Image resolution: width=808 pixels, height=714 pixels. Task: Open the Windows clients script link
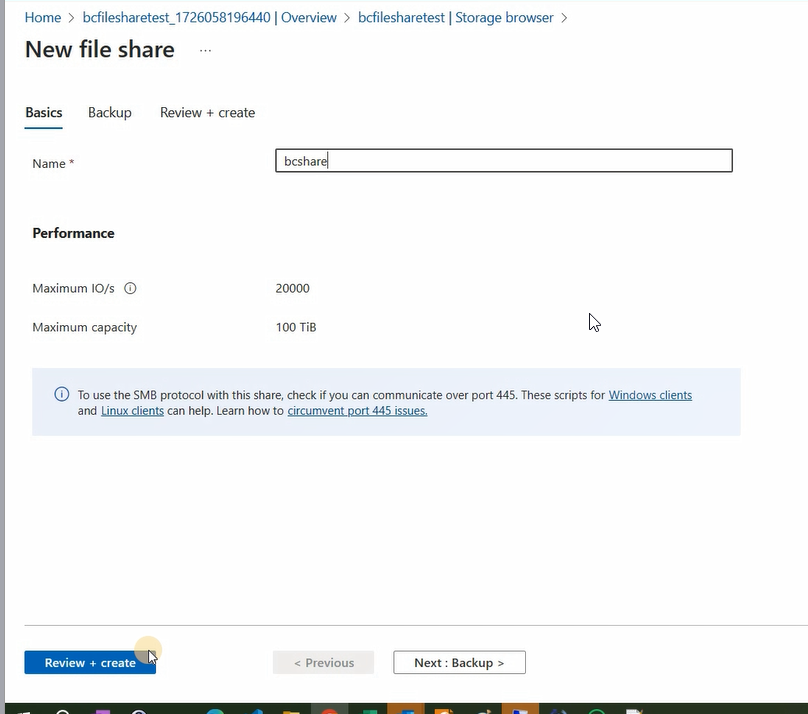point(650,395)
